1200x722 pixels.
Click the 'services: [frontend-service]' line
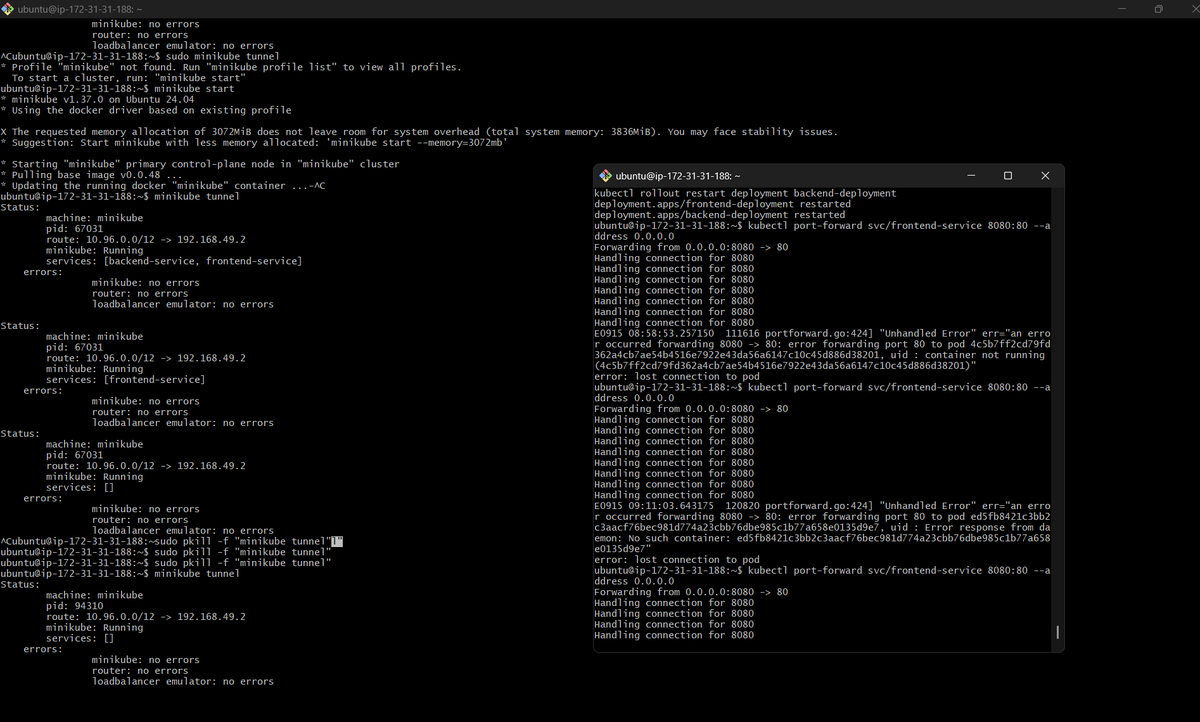pyautogui.click(x=125, y=380)
